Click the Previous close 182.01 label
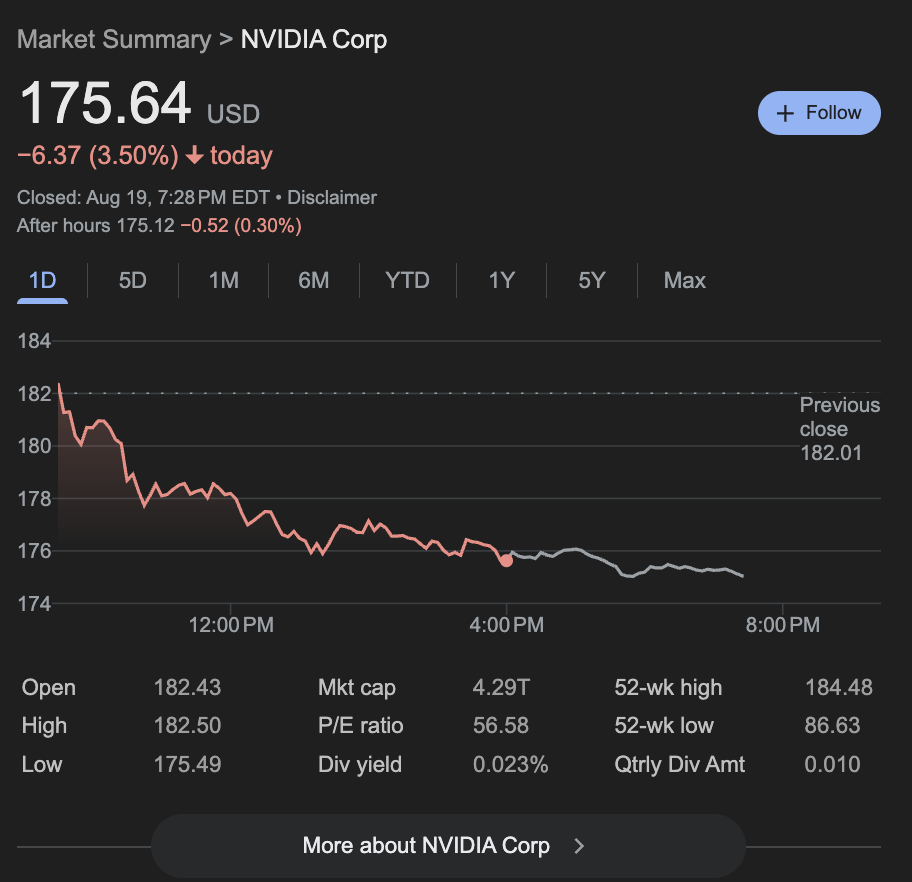Viewport: 912px width, 882px height. coord(839,429)
